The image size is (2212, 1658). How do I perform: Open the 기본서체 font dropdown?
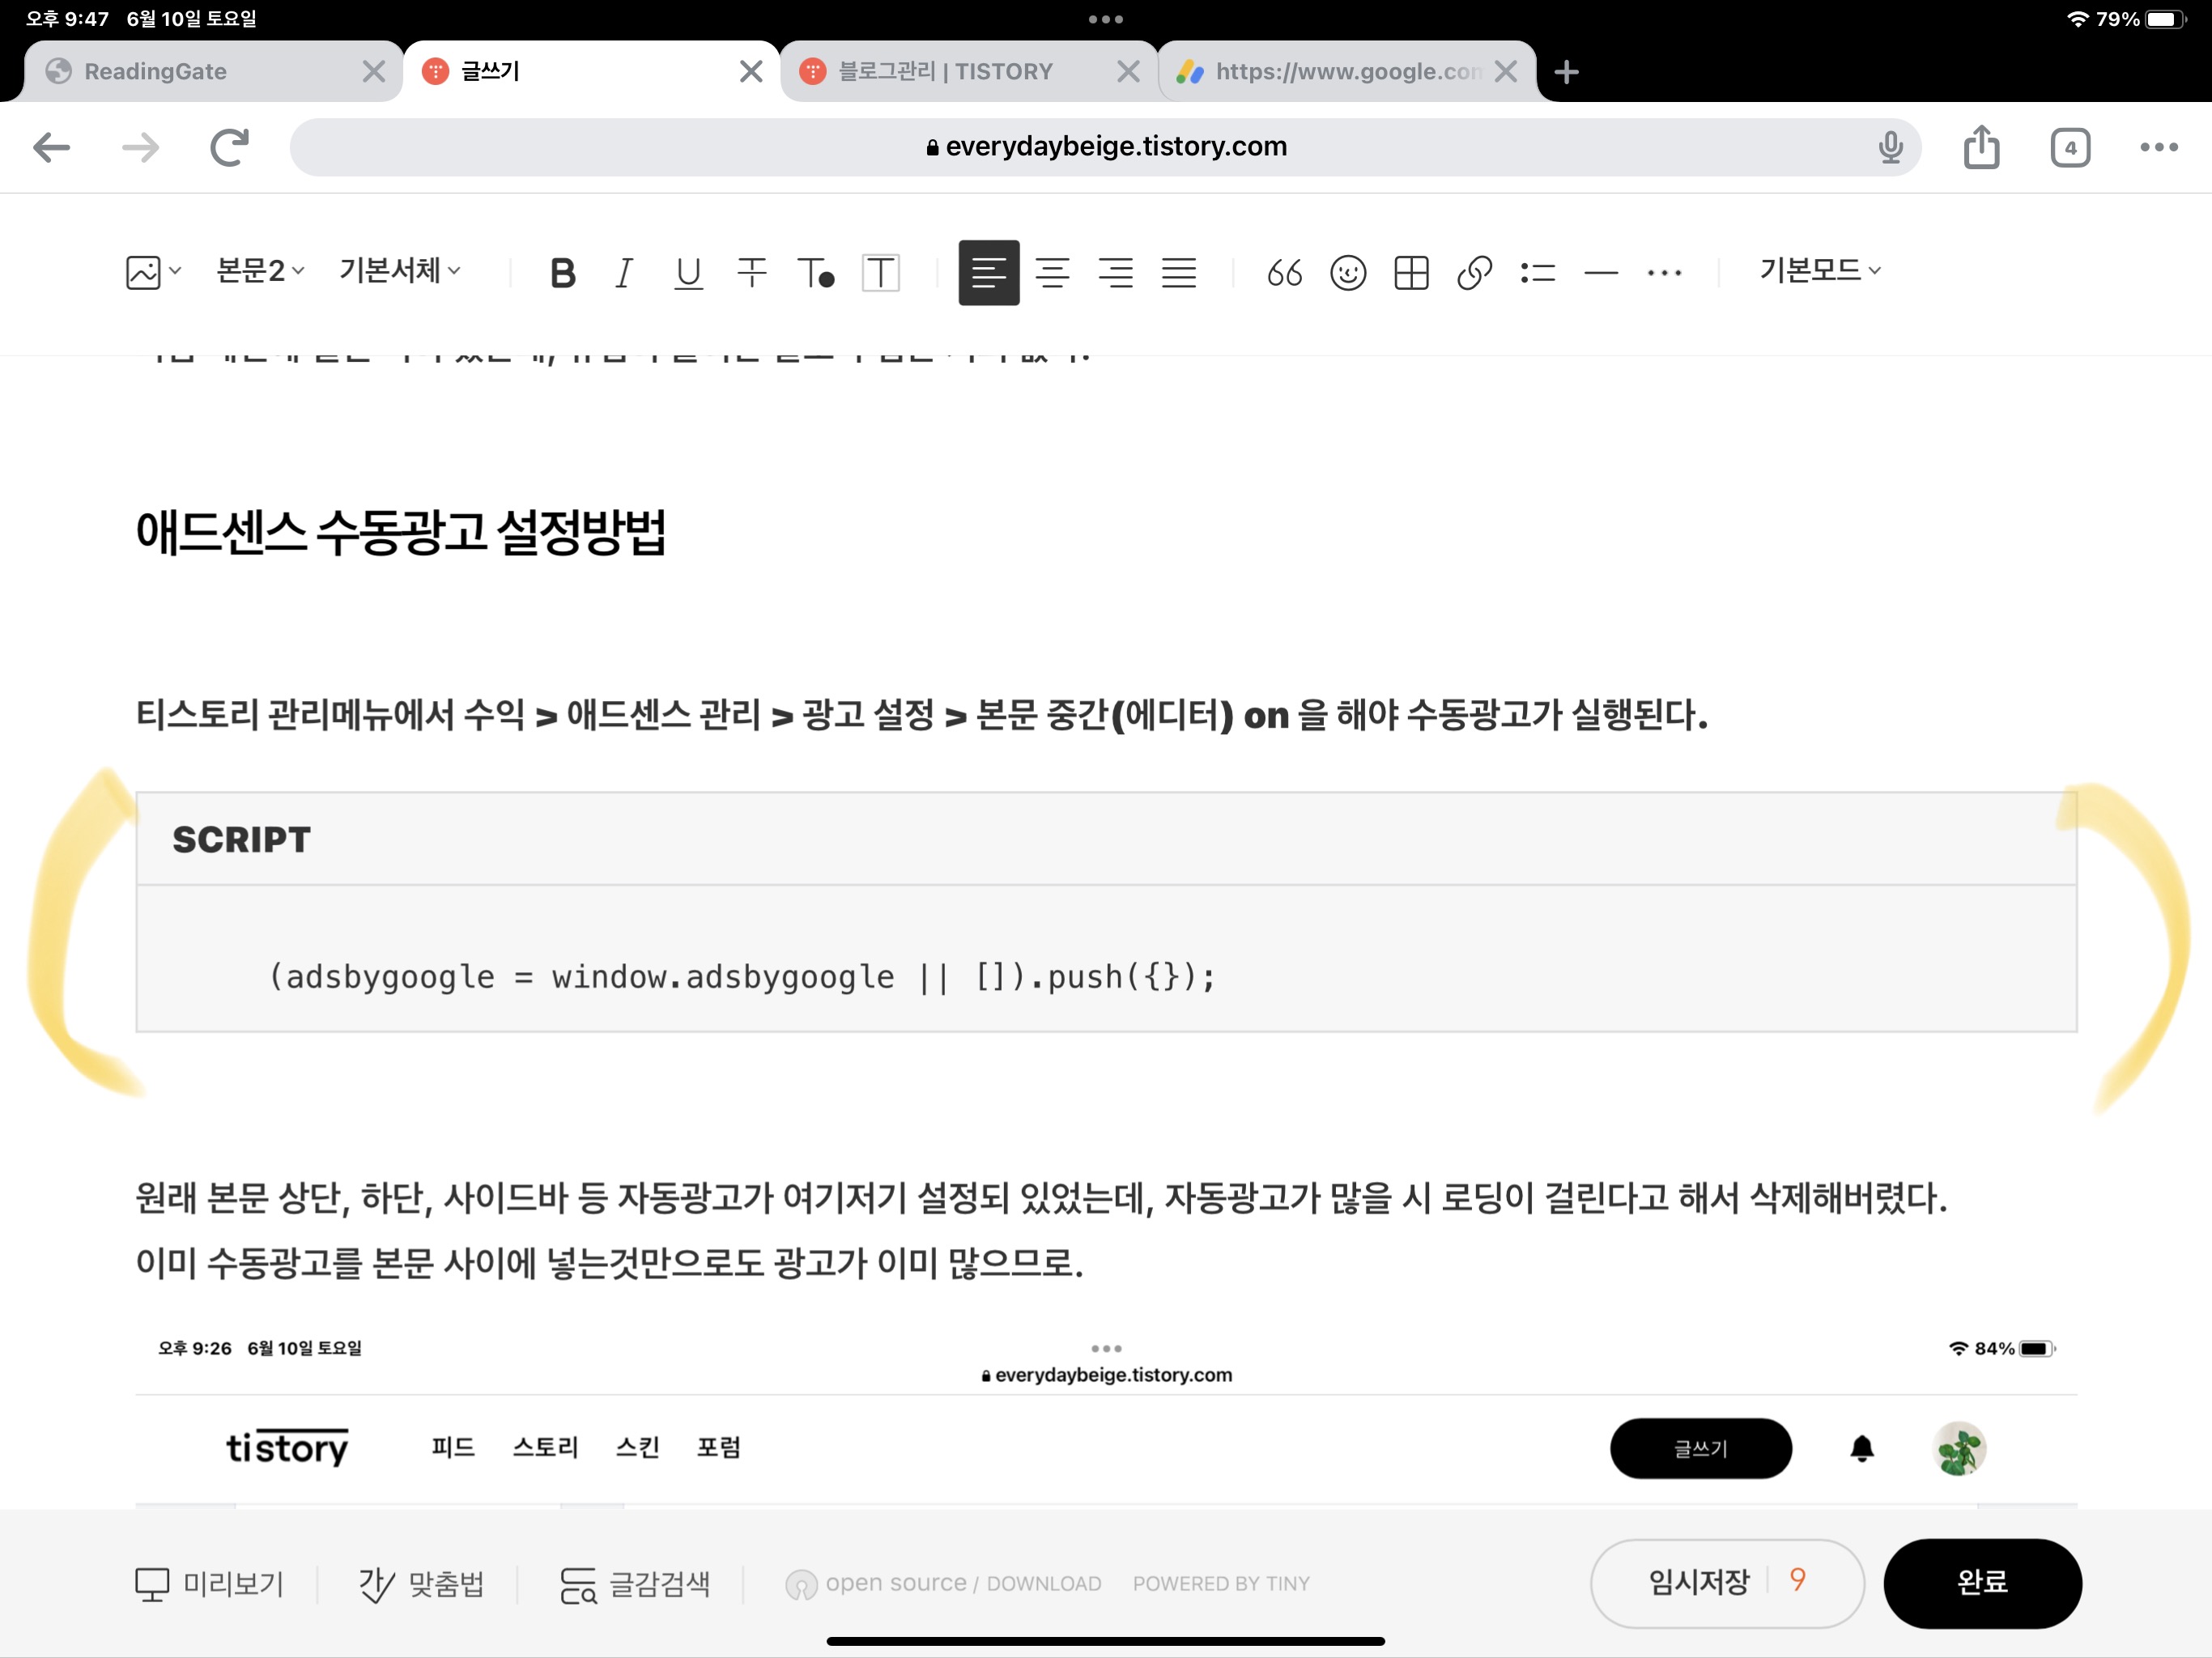(x=399, y=270)
